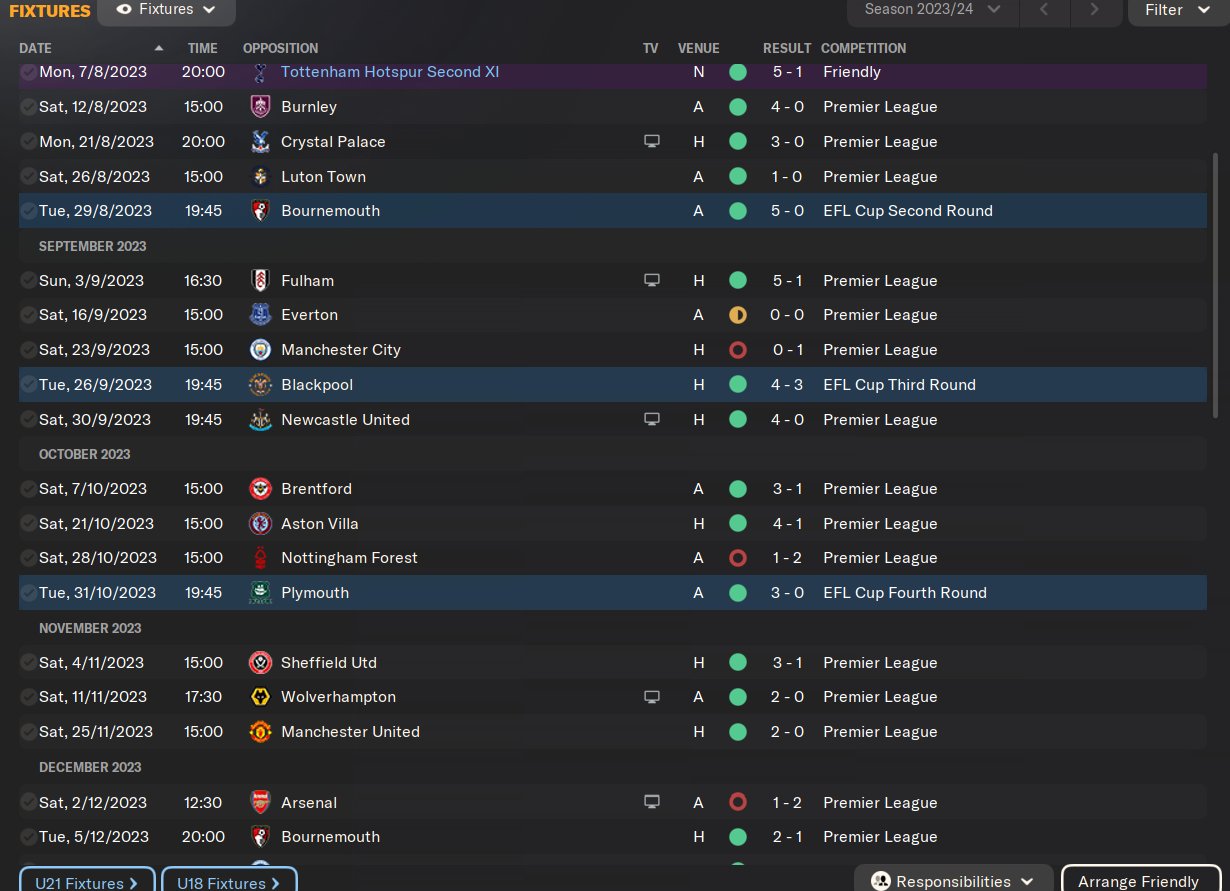Open the Tottenham Hotspur Second XI link
Image resolution: width=1230 pixels, height=891 pixels.
click(x=390, y=72)
